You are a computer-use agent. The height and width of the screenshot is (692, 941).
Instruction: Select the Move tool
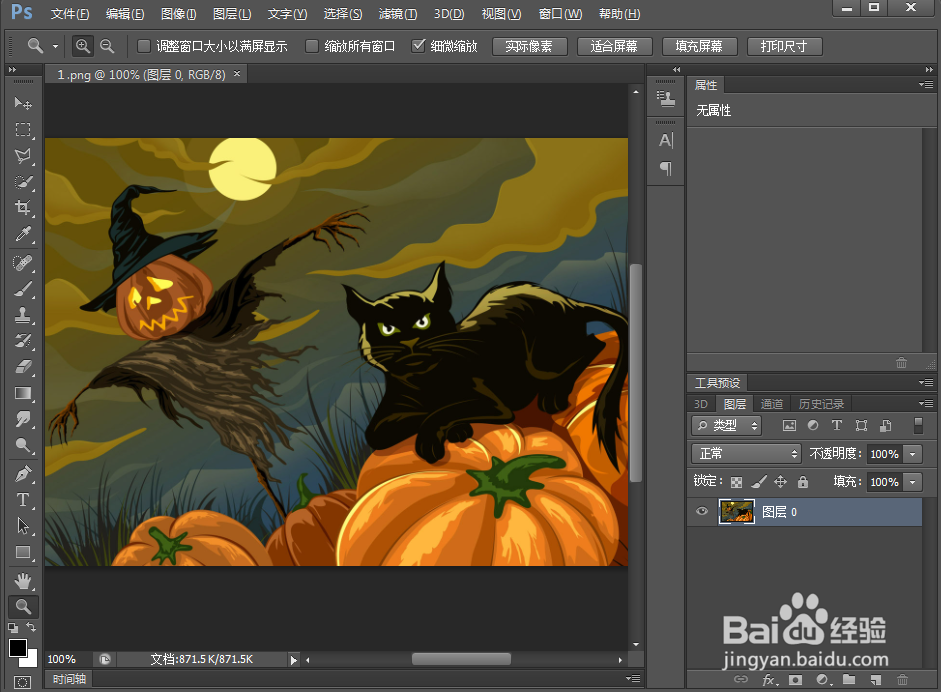[23, 103]
